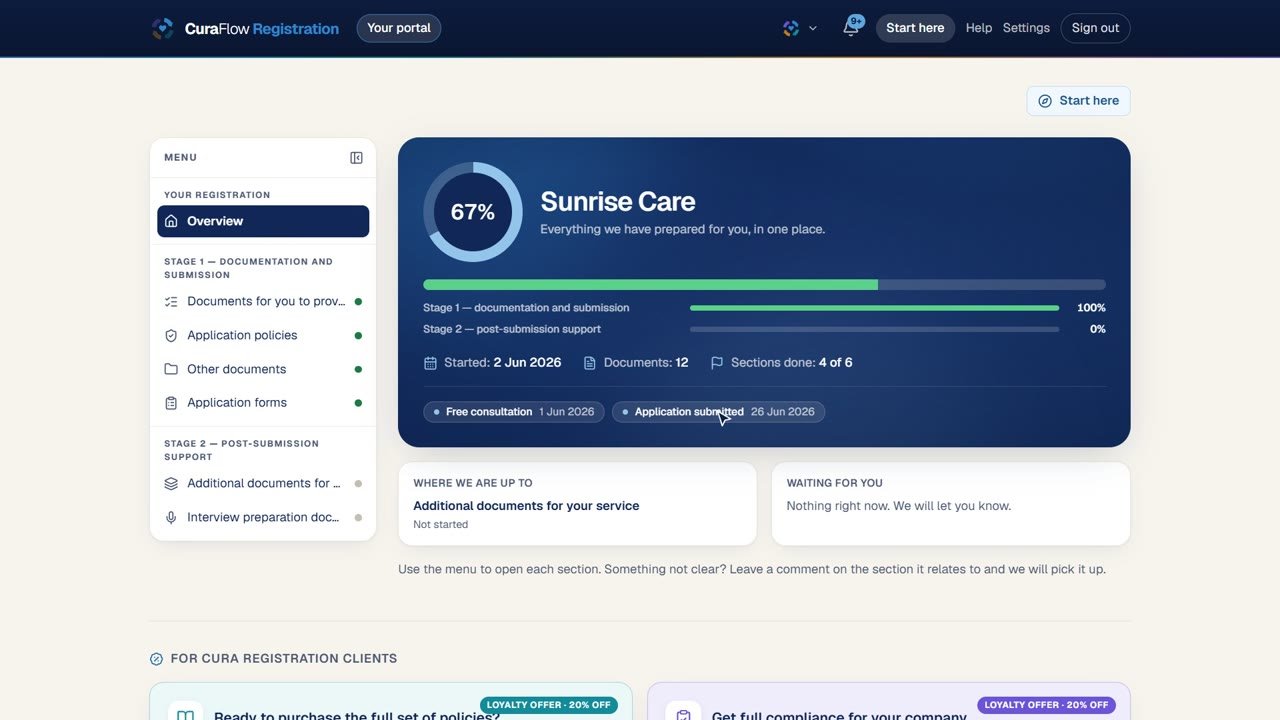1280x720 pixels.
Task: Click the badge icon beside For Cura Registration Clients
Action: tap(156, 659)
